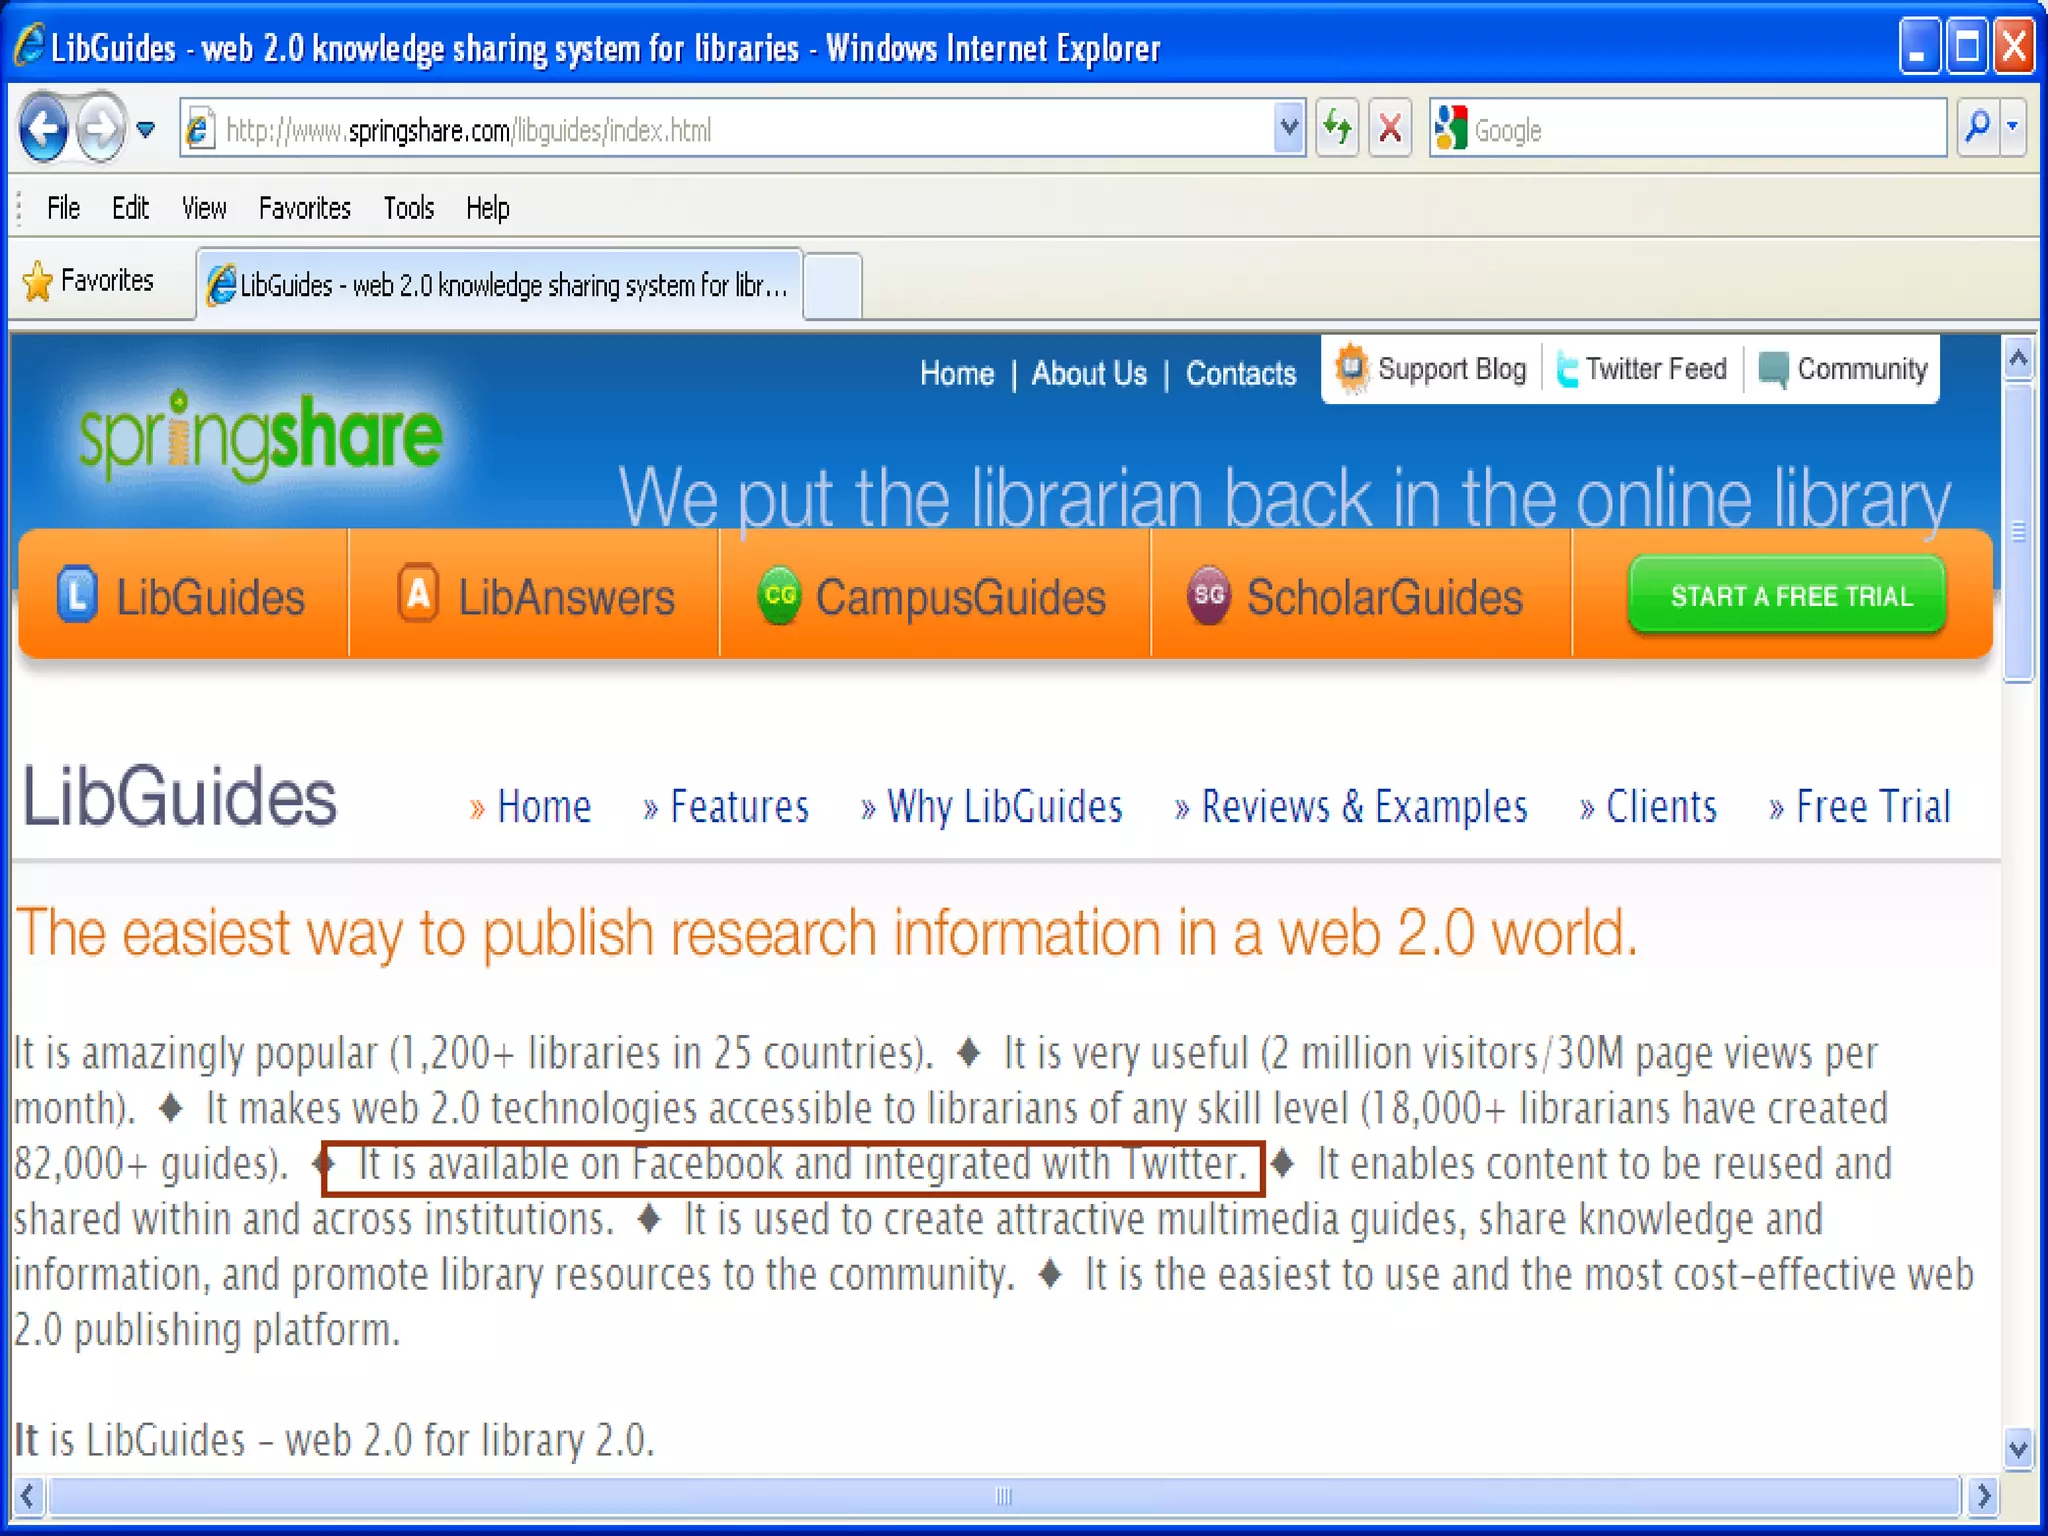The width and height of the screenshot is (2048, 1536).
Task: Click the purple ScholarGuides SG icon
Action: pyautogui.click(x=1208, y=596)
